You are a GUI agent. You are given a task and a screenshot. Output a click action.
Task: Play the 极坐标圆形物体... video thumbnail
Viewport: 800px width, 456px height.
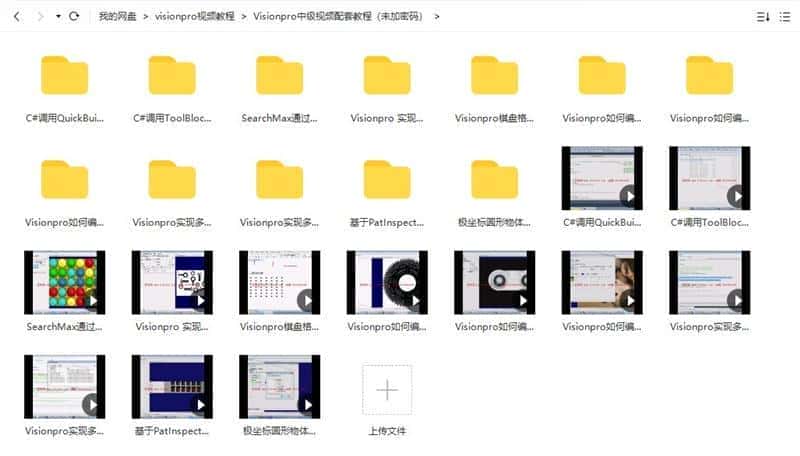[x=280, y=387]
